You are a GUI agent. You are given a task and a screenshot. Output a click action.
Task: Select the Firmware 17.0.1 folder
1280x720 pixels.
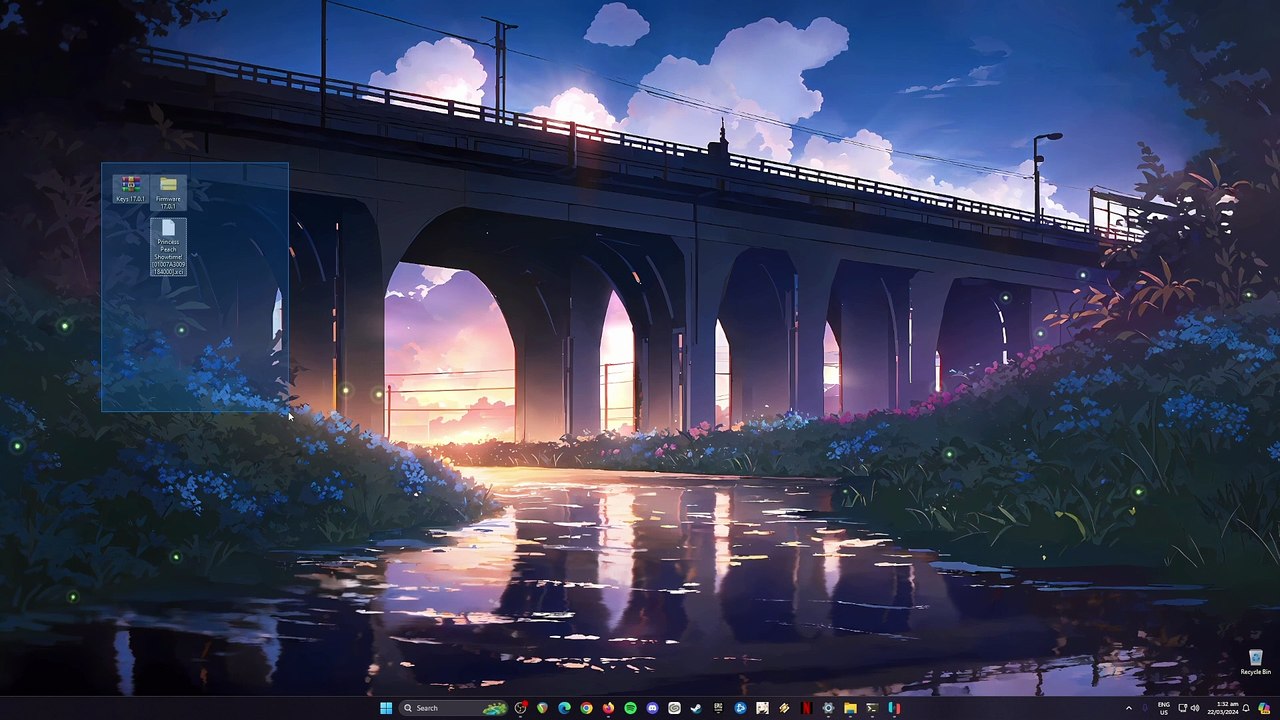tap(168, 192)
